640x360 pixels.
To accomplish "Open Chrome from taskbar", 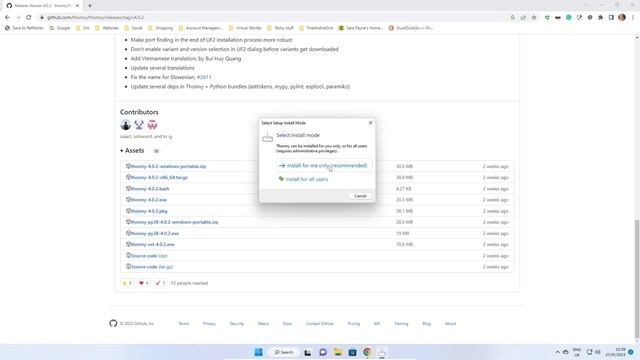I will point(367,352).
